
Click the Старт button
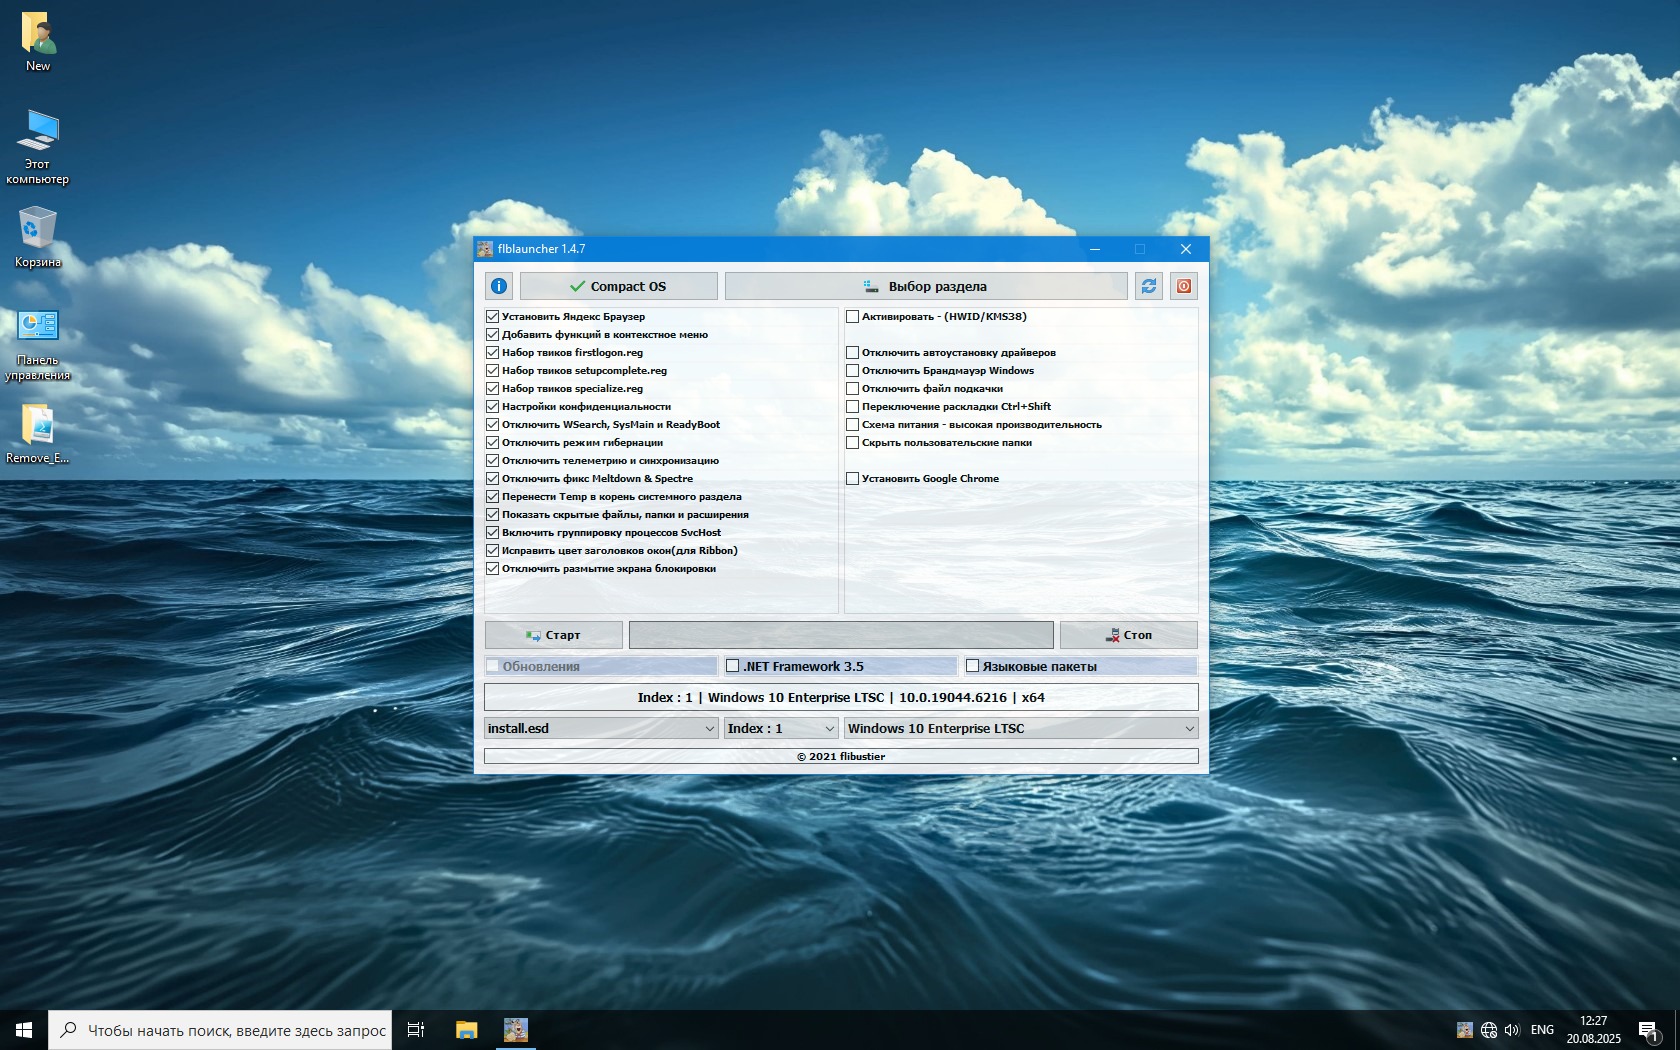coord(553,635)
